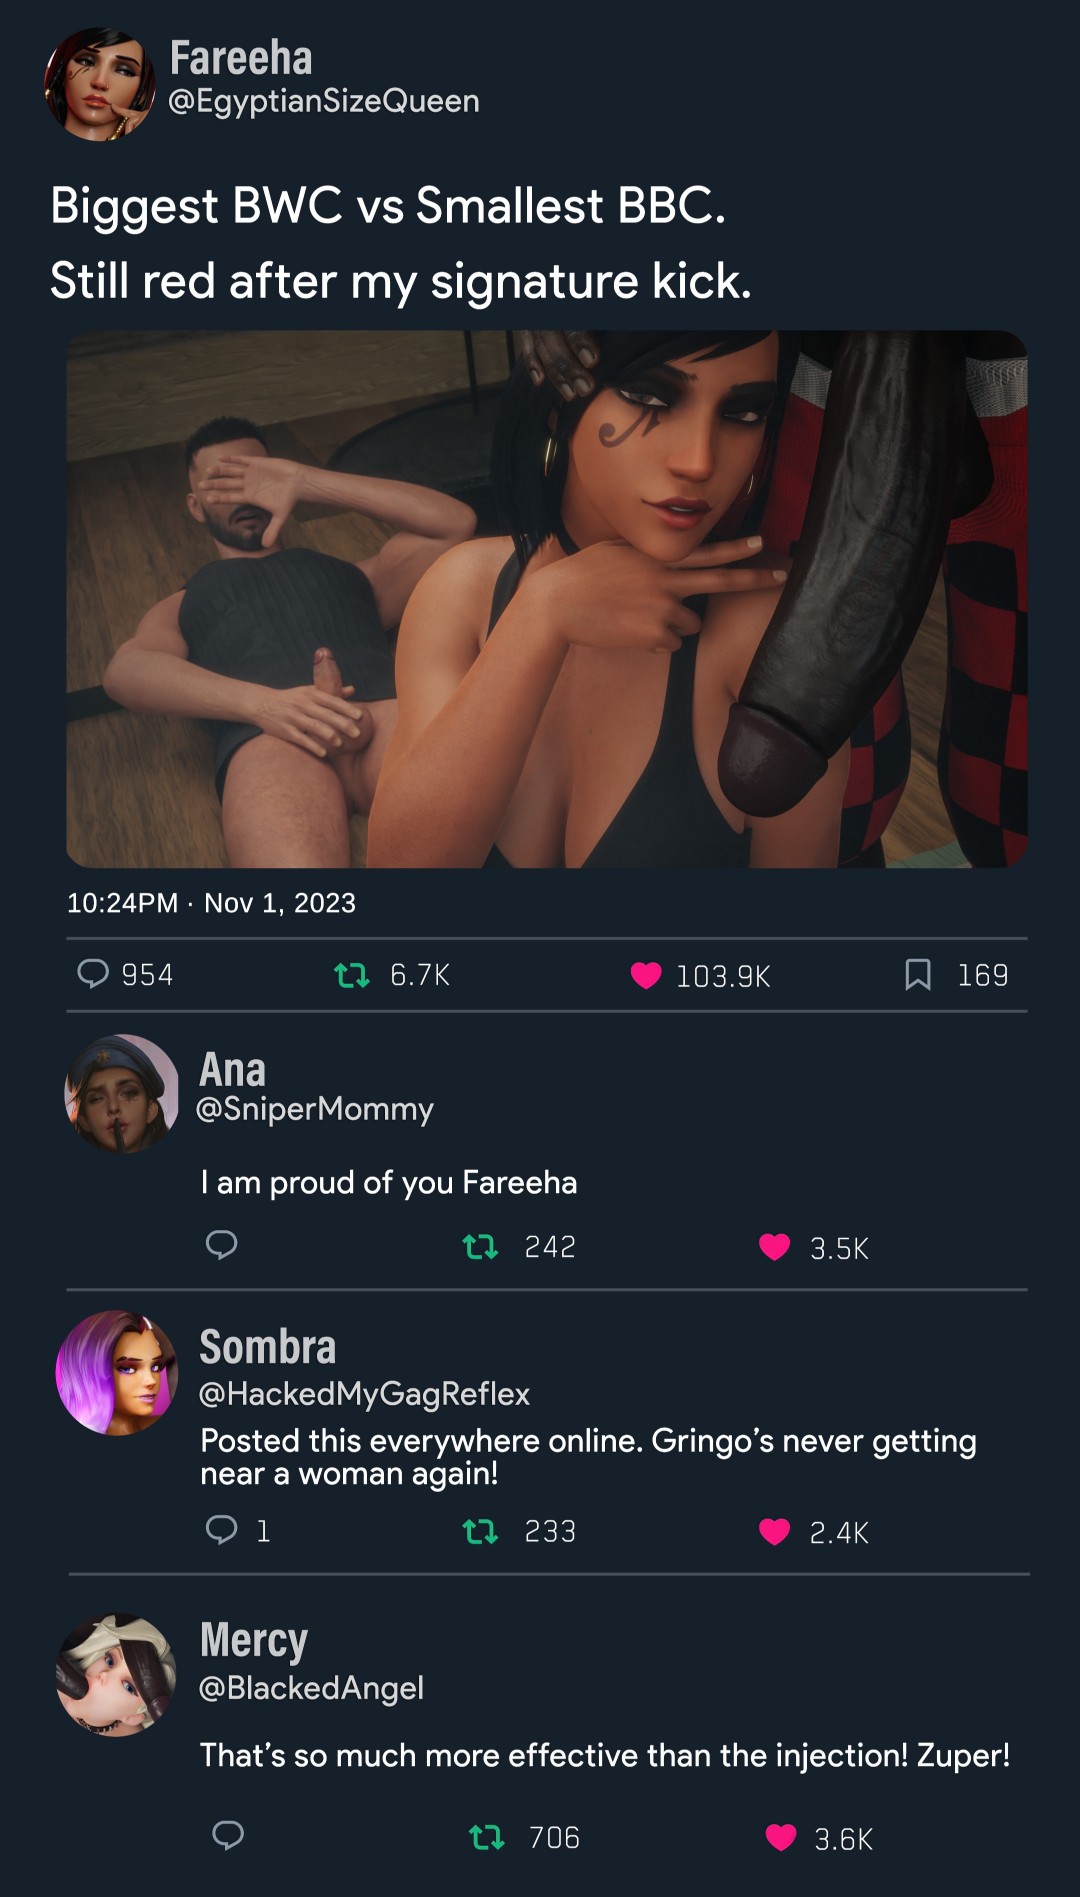The image size is (1080, 1897).
Task: Open the single reply on Sombra's comment
Action: point(221,1530)
